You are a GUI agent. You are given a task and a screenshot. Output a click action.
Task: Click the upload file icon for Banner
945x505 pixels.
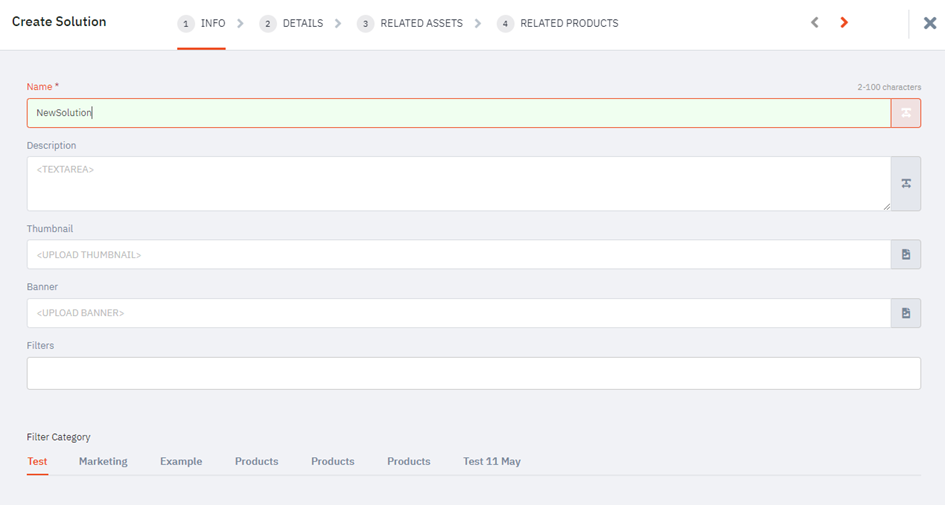click(906, 313)
